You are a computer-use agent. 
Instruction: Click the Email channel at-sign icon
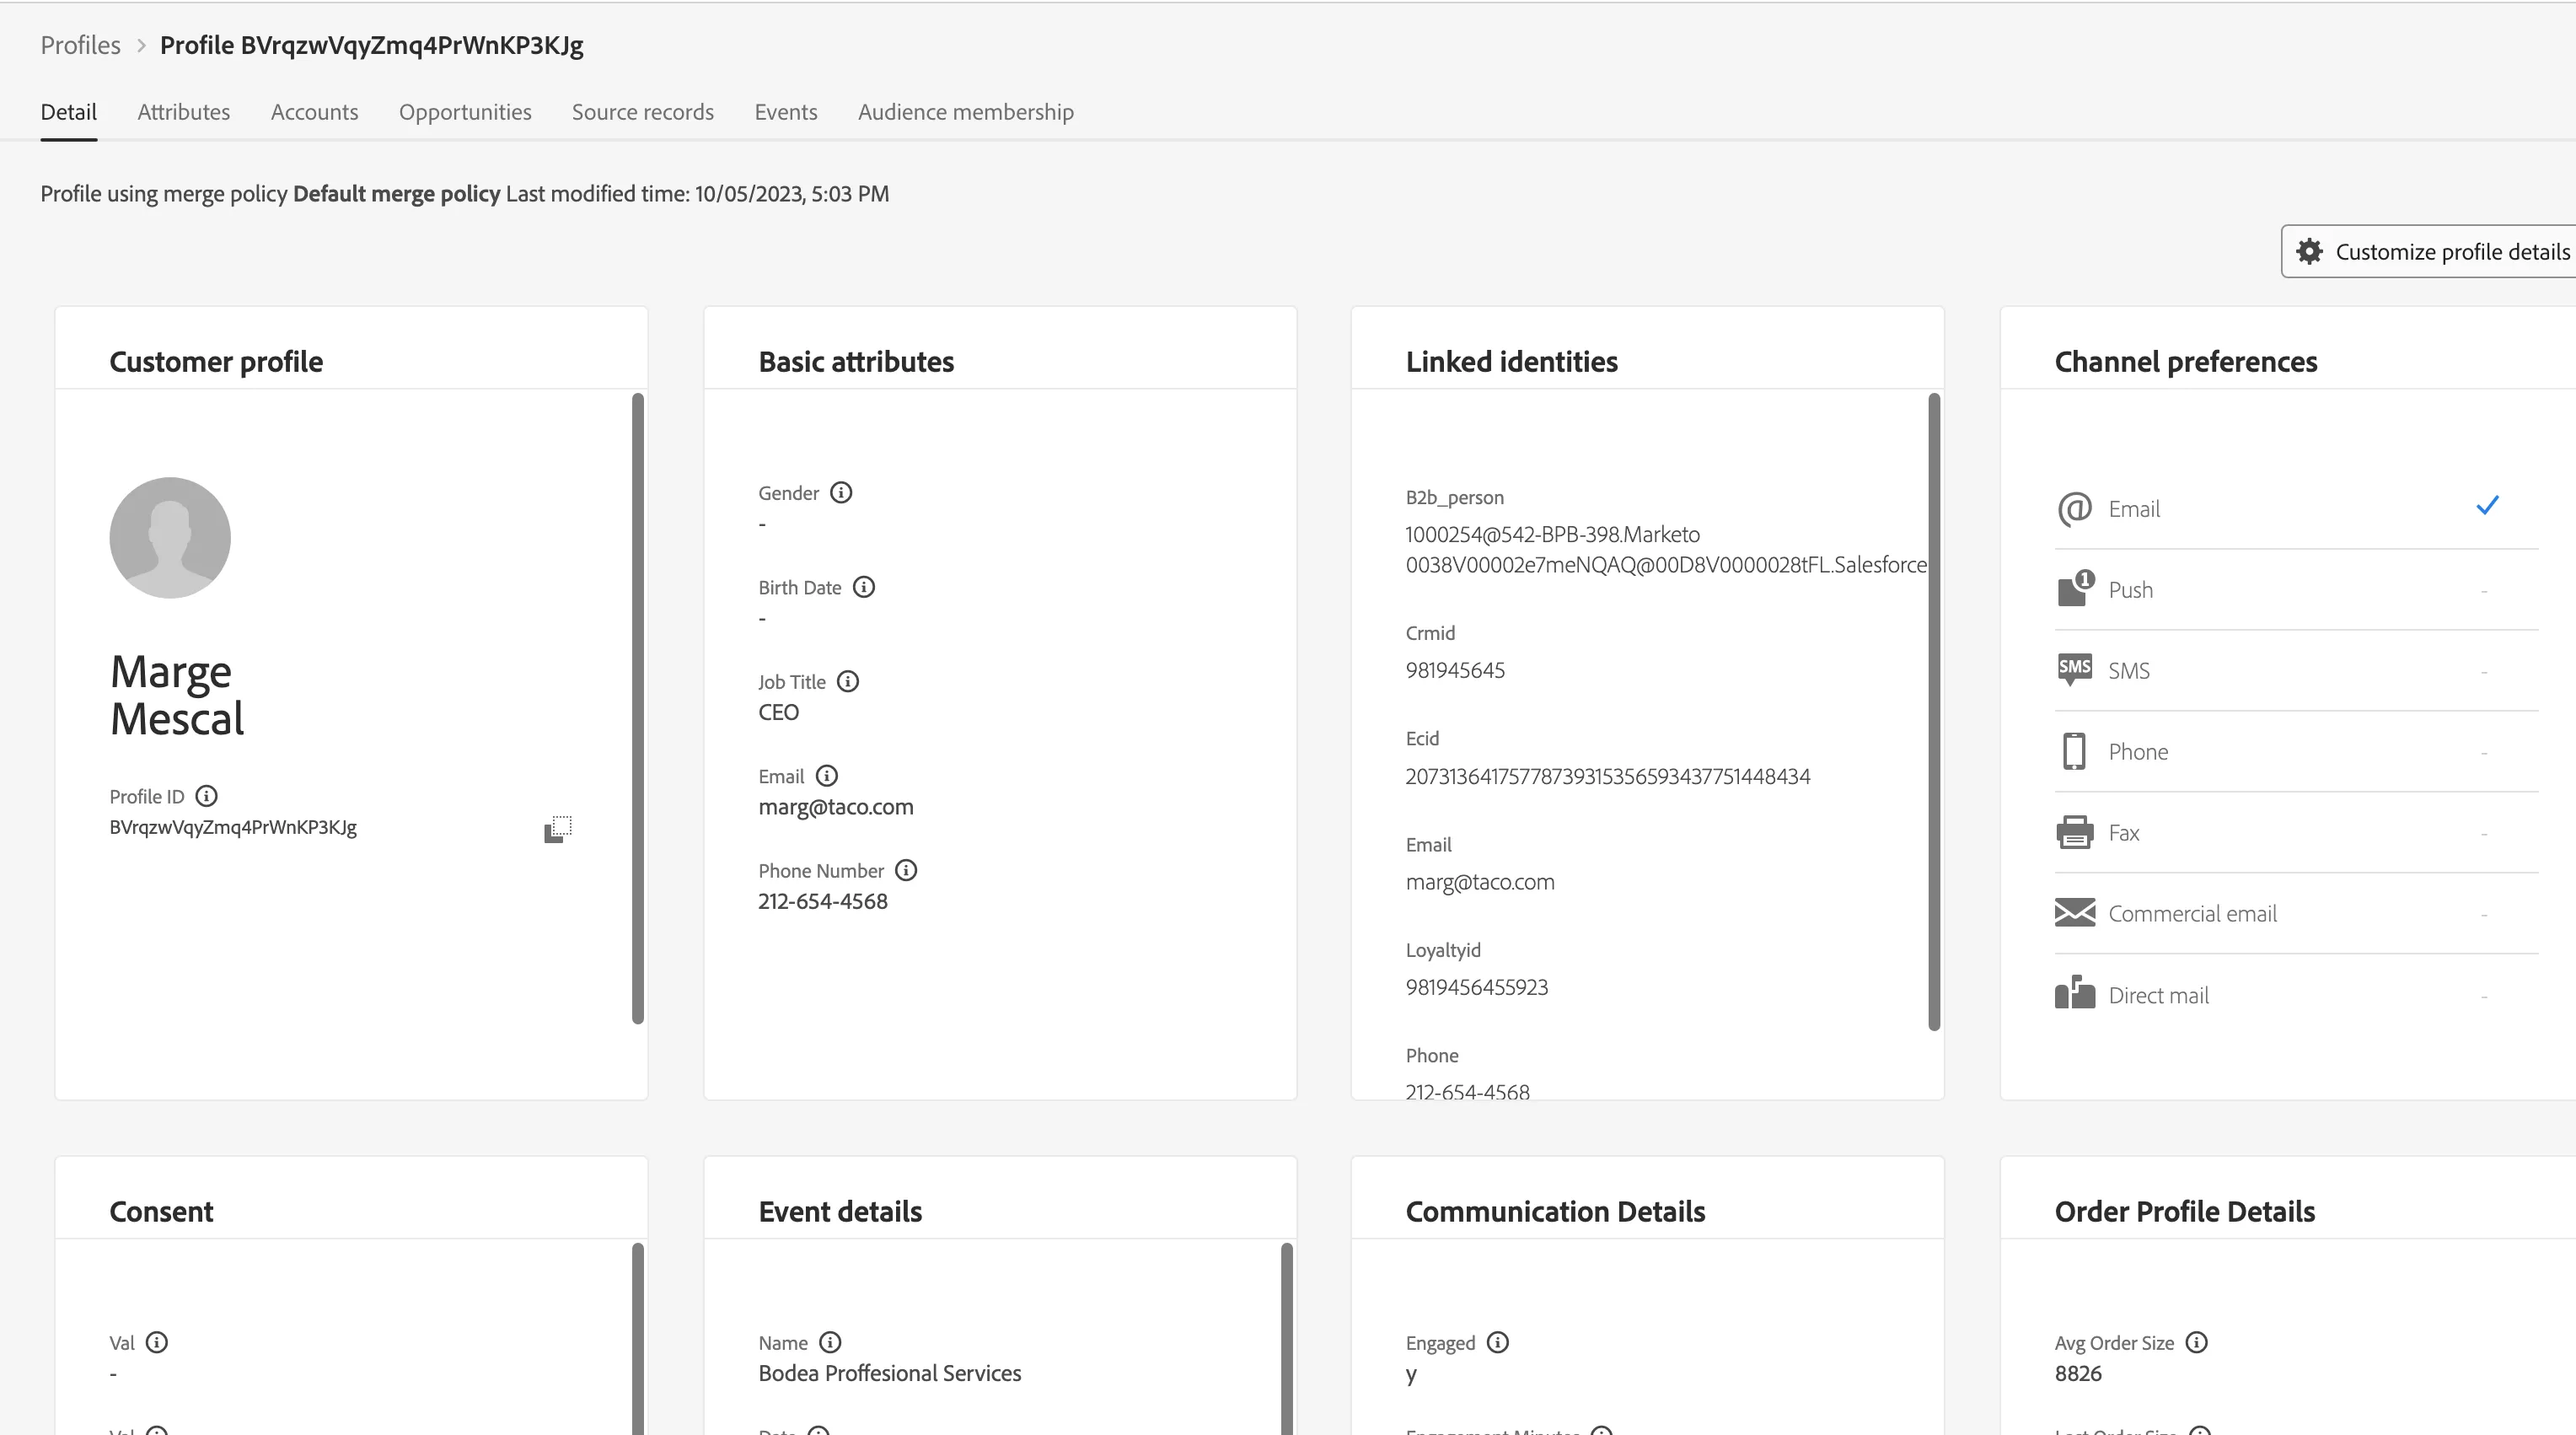(x=2075, y=509)
